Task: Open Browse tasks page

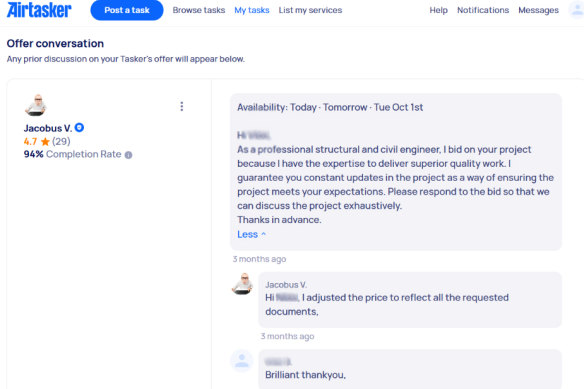Action: [199, 10]
